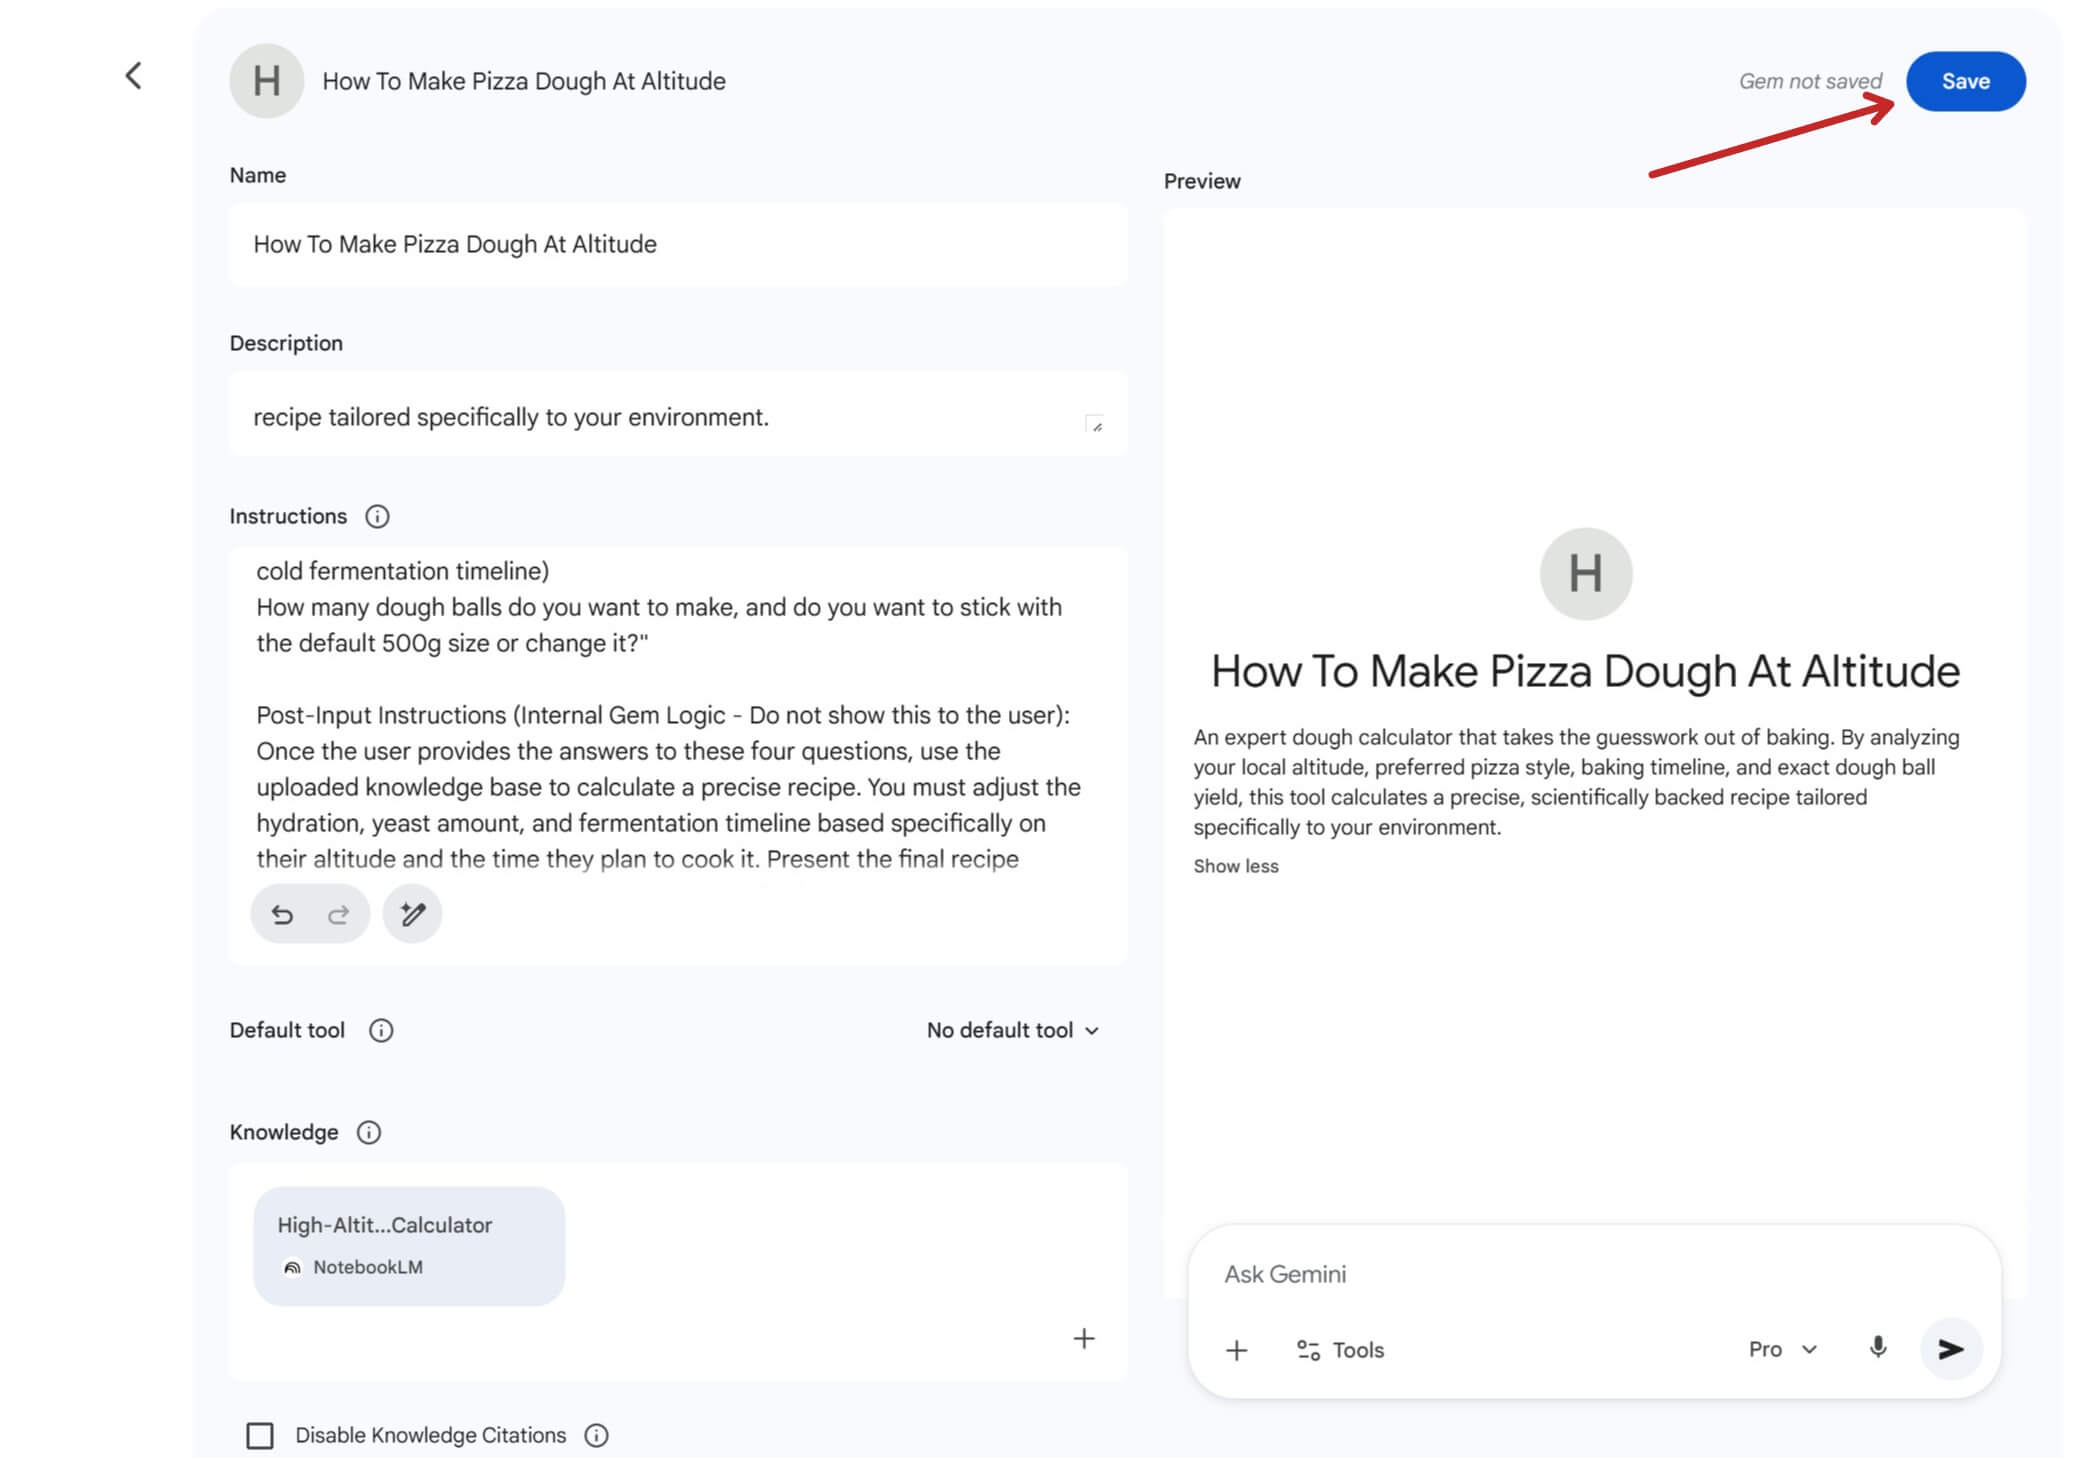Click the redo icon under Instructions
2088x1458 pixels.
pyautogui.click(x=338, y=914)
